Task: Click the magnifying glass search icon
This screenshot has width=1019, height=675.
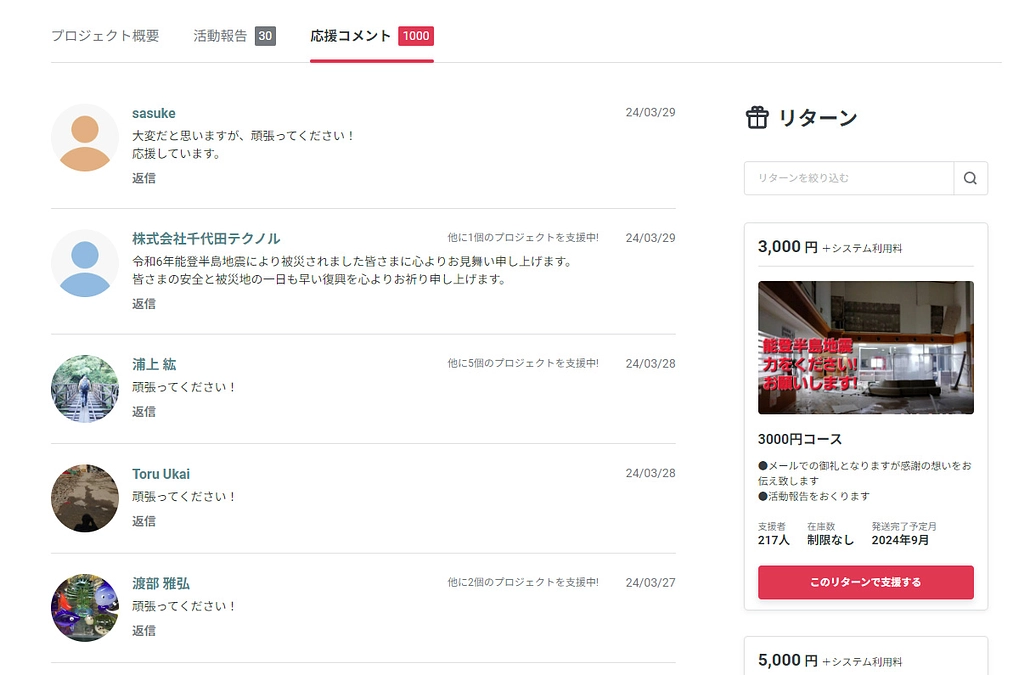Action: pos(969,178)
